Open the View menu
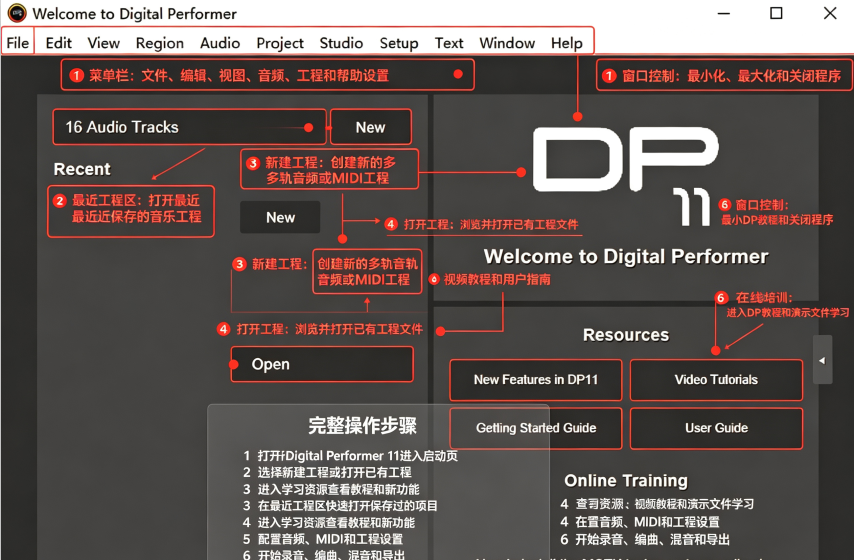The height and width of the screenshot is (560, 854). click(103, 42)
